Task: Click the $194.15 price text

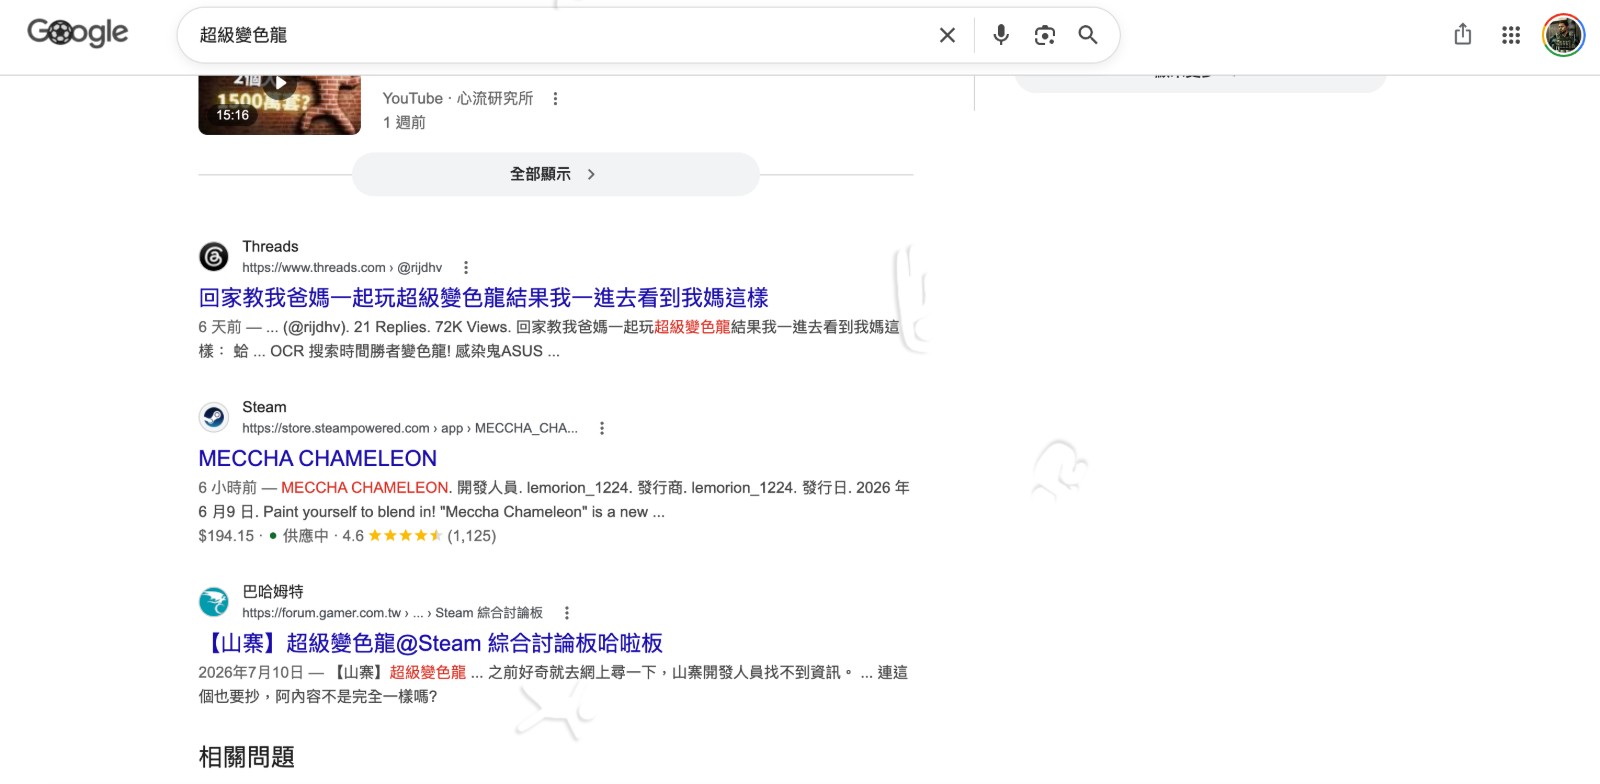Action: point(226,536)
